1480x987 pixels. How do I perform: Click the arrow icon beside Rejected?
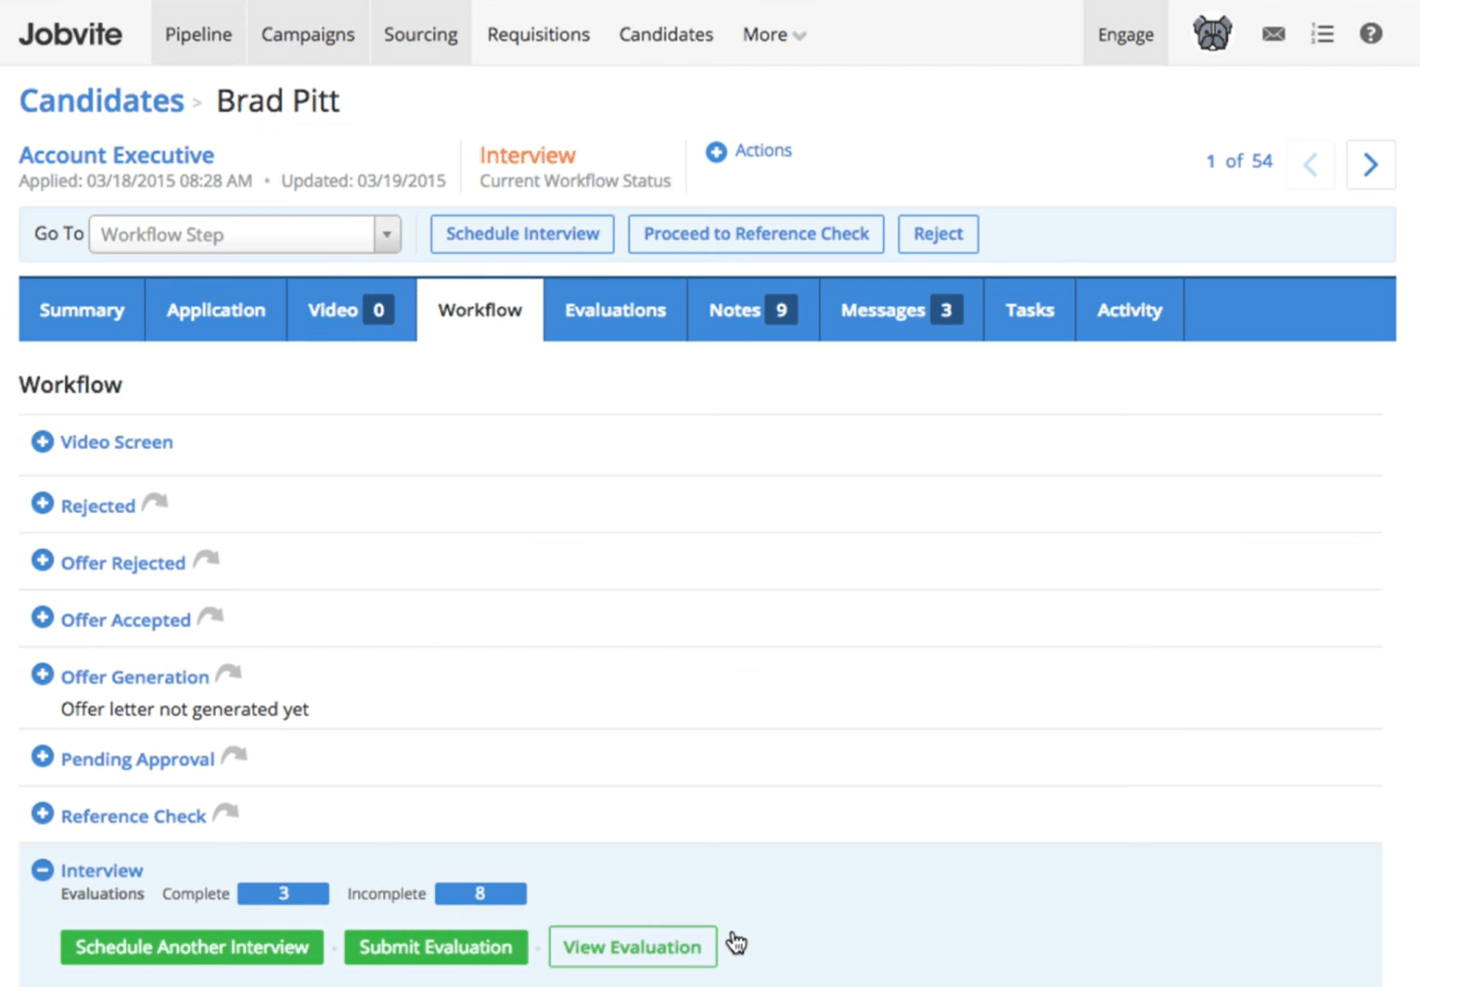click(x=154, y=502)
